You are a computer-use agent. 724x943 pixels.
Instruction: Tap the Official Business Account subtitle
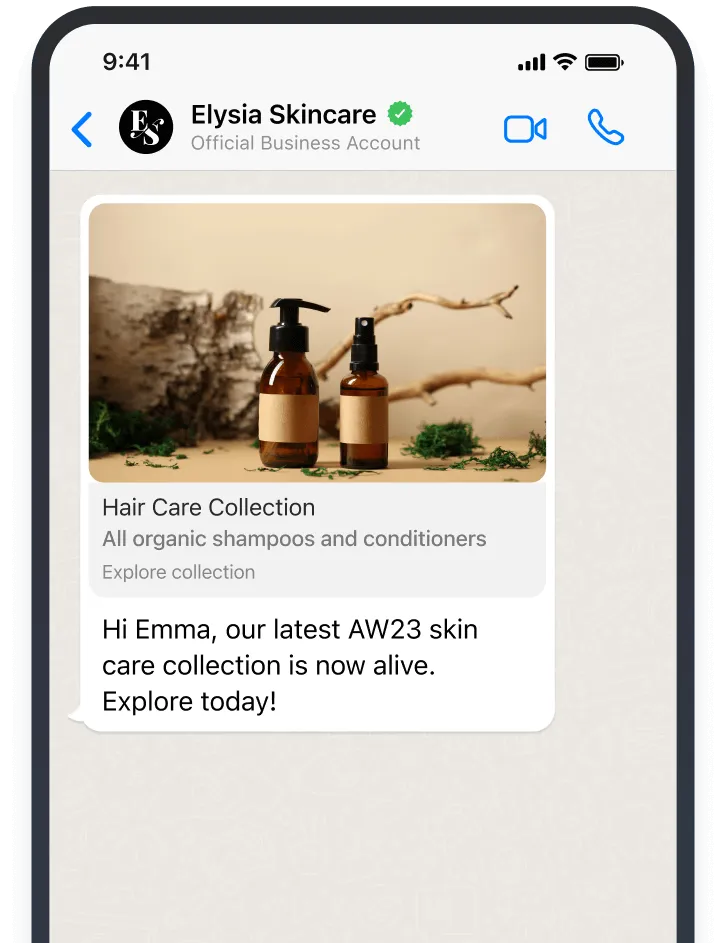tap(305, 143)
